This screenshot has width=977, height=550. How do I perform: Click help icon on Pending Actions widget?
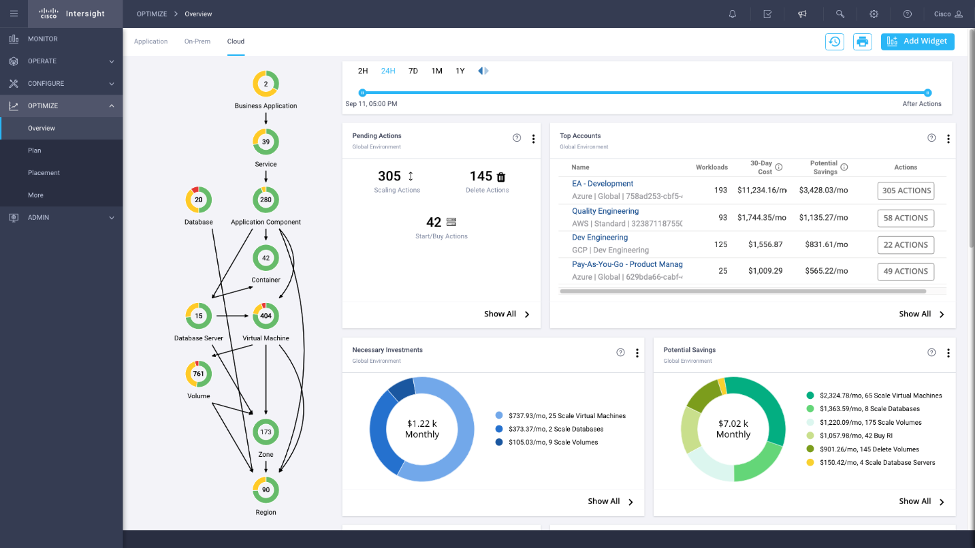pos(517,138)
